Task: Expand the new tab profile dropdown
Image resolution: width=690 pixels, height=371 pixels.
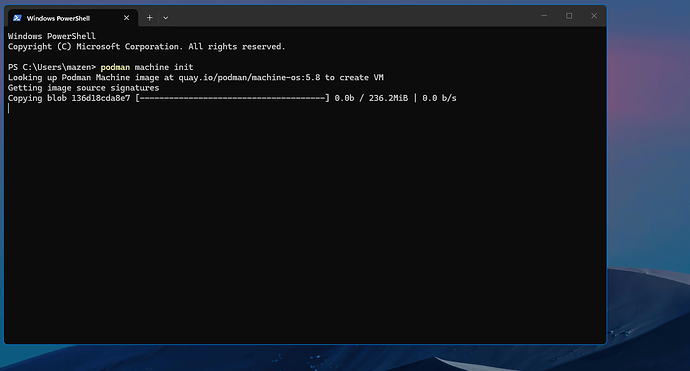Action: [x=165, y=18]
